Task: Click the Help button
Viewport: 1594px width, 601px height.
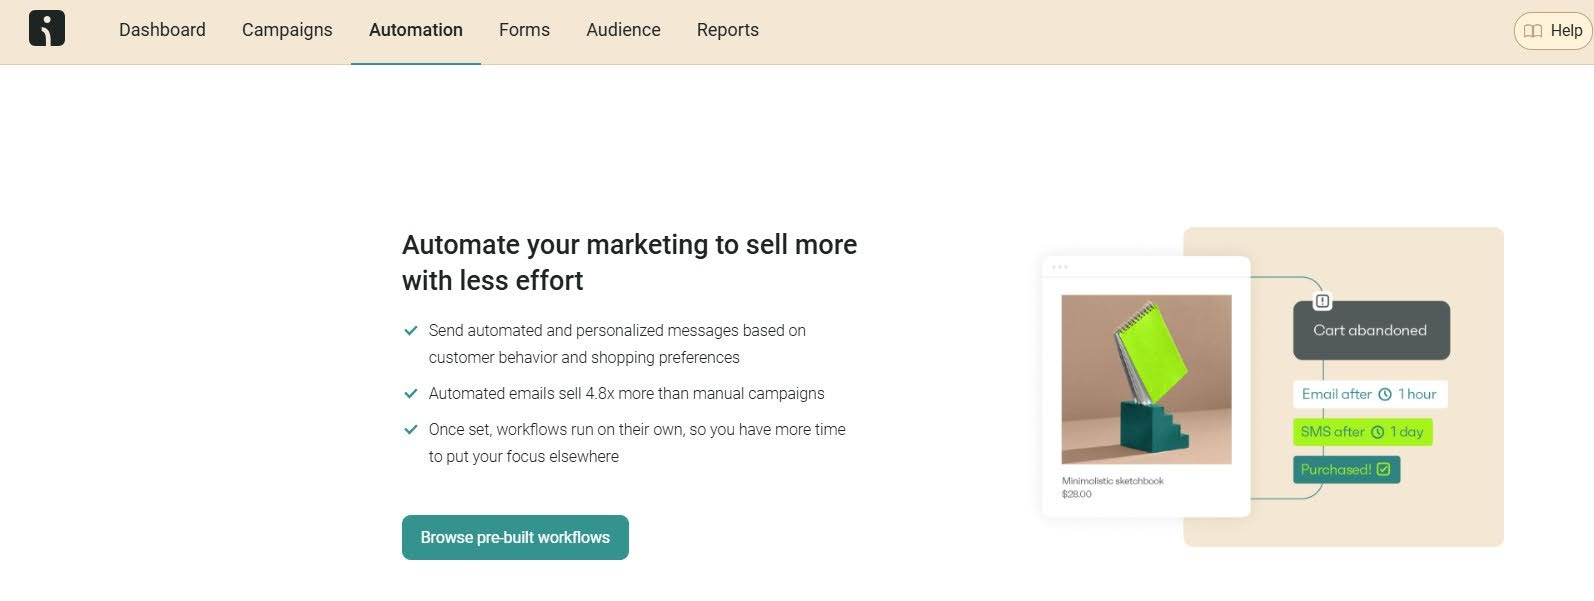Action: click(x=1553, y=31)
